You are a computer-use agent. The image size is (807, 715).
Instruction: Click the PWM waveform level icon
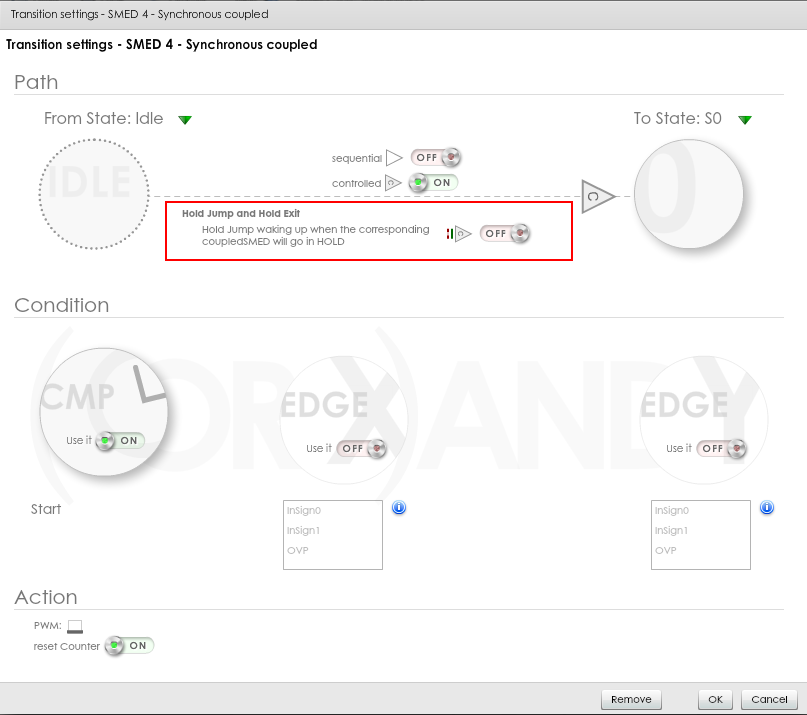click(x=75, y=626)
